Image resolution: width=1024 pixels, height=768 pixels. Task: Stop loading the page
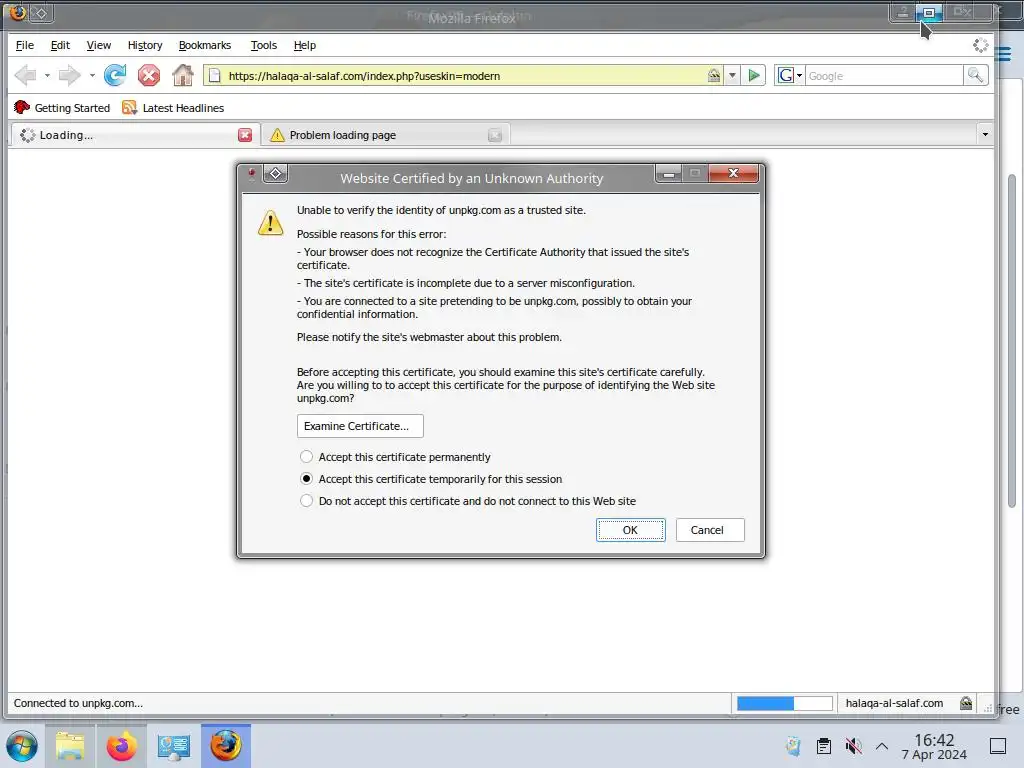pyautogui.click(x=149, y=76)
